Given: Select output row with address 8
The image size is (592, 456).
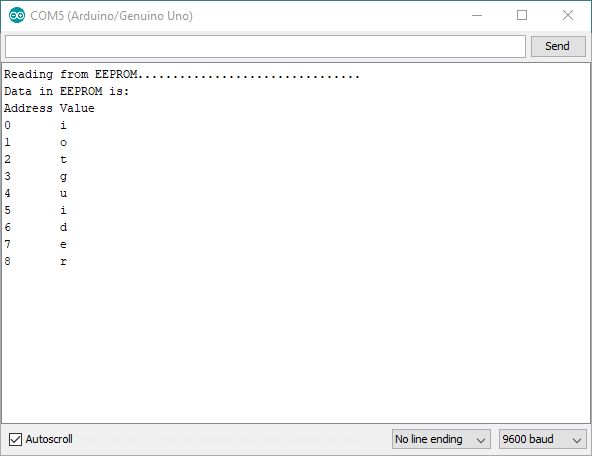Looking at the screenshot, I should pyautogui.click(x=35, y=261).
